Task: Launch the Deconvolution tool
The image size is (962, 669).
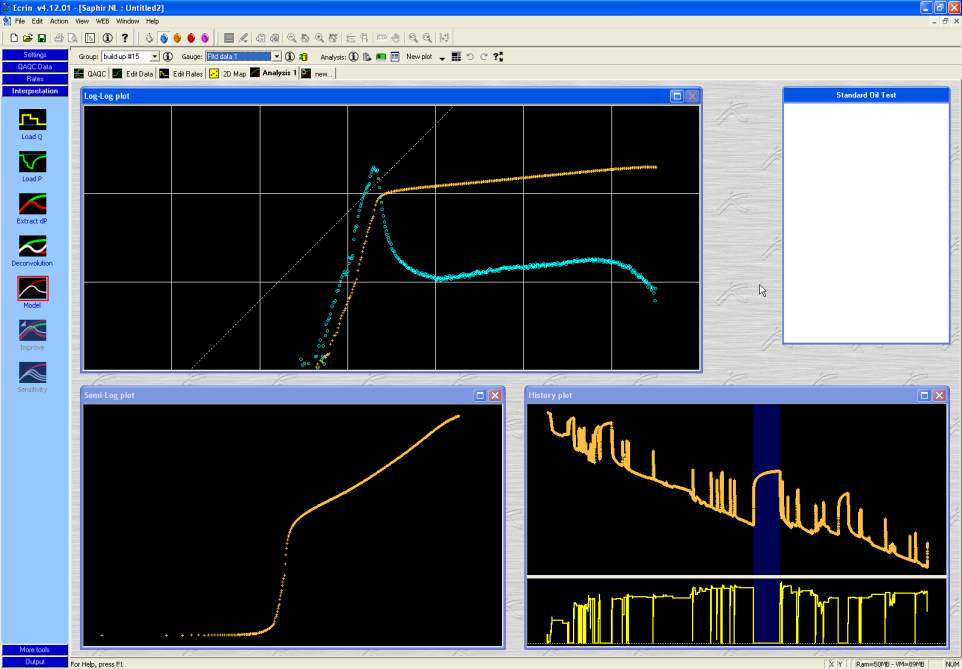Action: pyautogui.click(x=33, y=246)
